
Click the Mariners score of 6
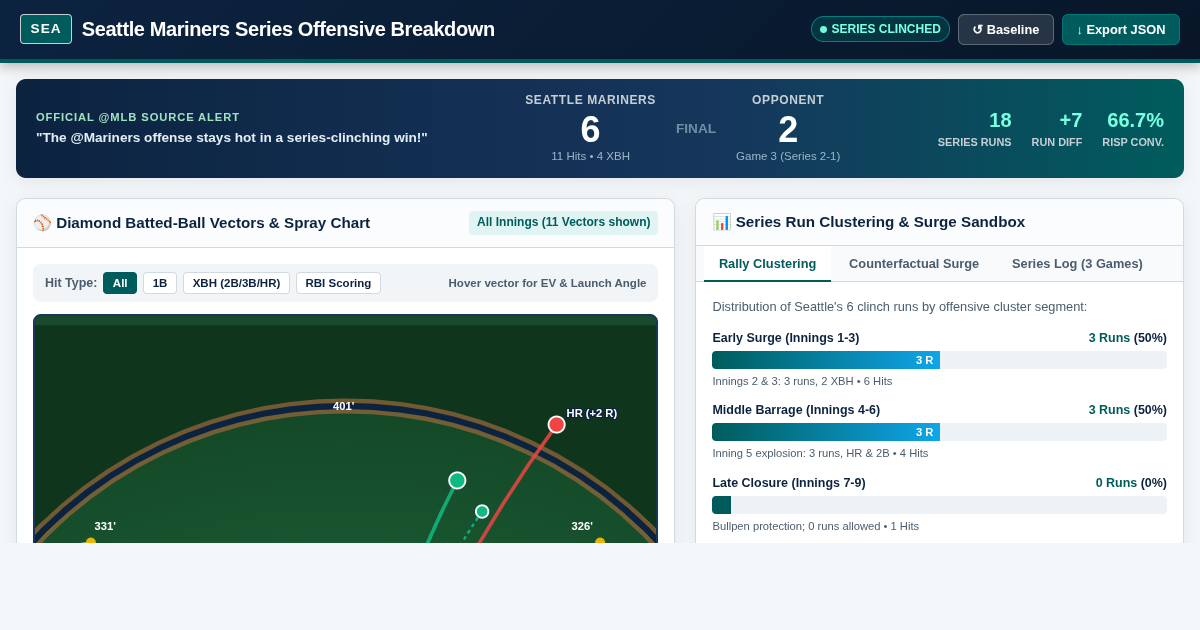[590, 130]
